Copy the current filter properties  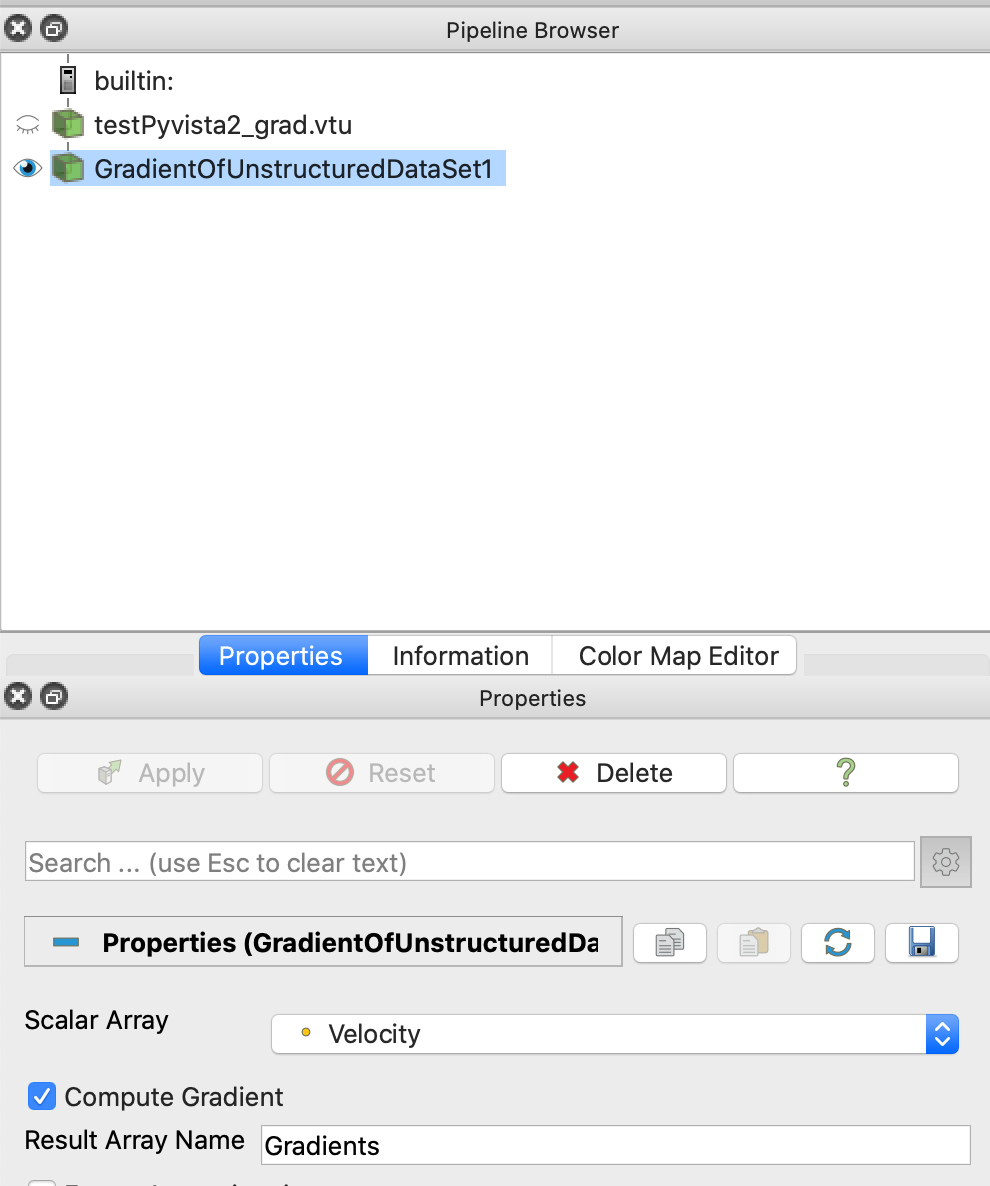[x=669, y=941]
